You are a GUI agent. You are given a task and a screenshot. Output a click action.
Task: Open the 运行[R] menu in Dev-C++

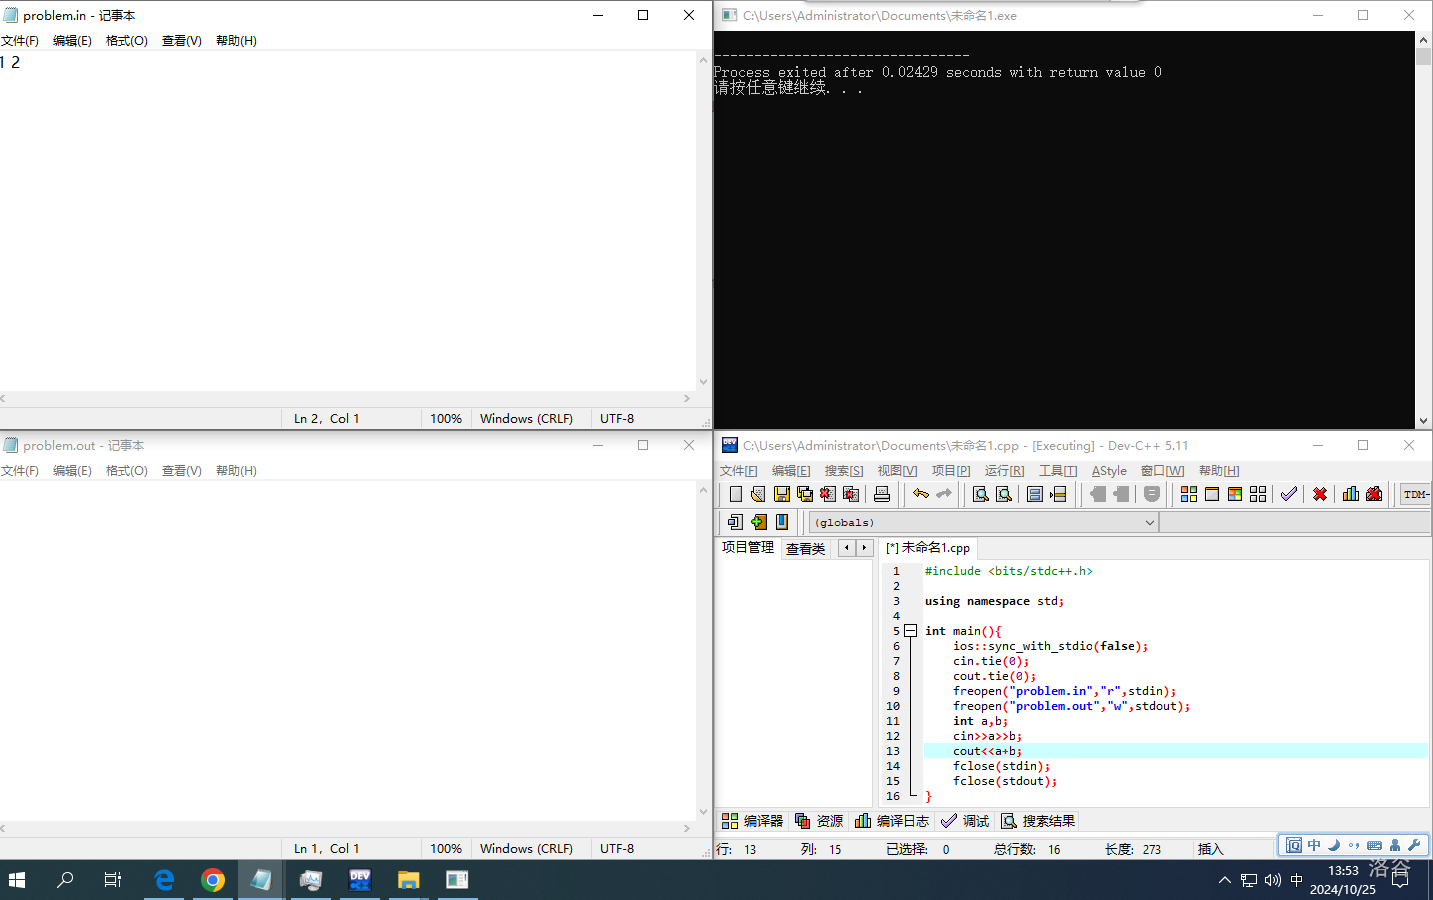click(x=1004, y=471)
